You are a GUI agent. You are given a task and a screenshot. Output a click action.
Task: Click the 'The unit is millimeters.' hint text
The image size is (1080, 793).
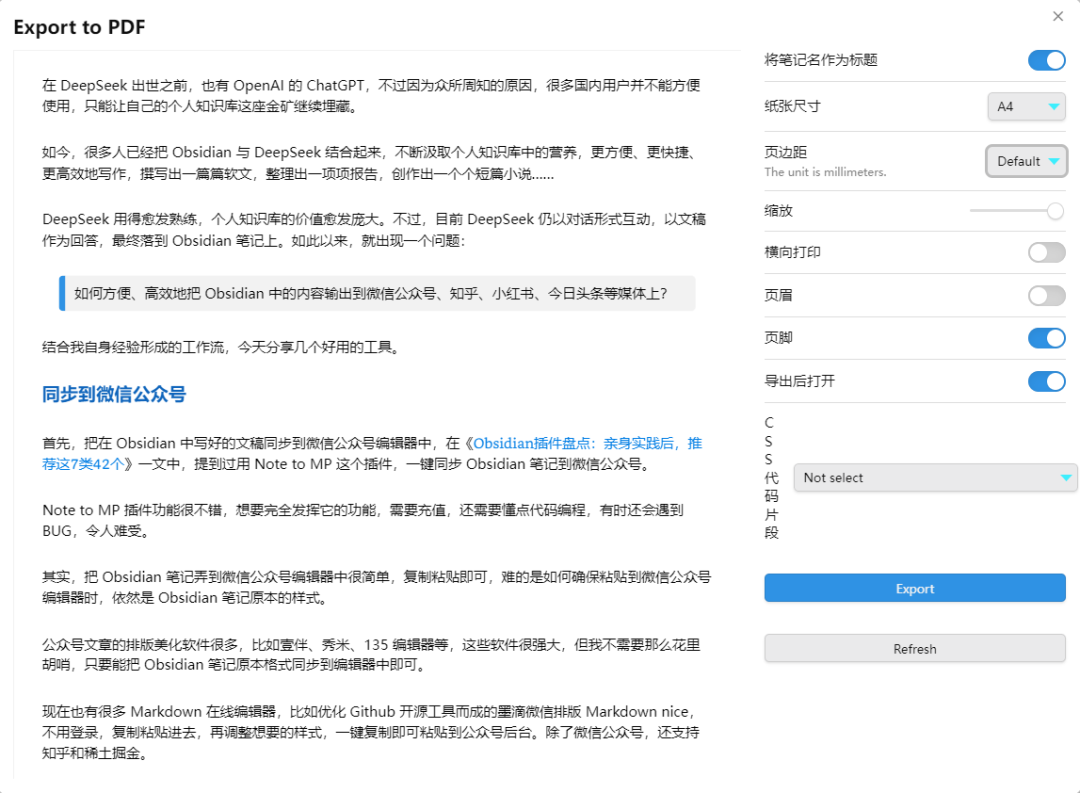tap(825, 172)
